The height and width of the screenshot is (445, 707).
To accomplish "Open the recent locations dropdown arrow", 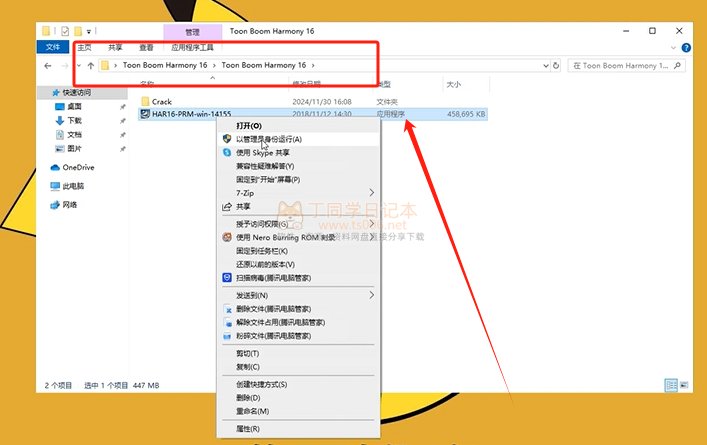I will point(79,66).
